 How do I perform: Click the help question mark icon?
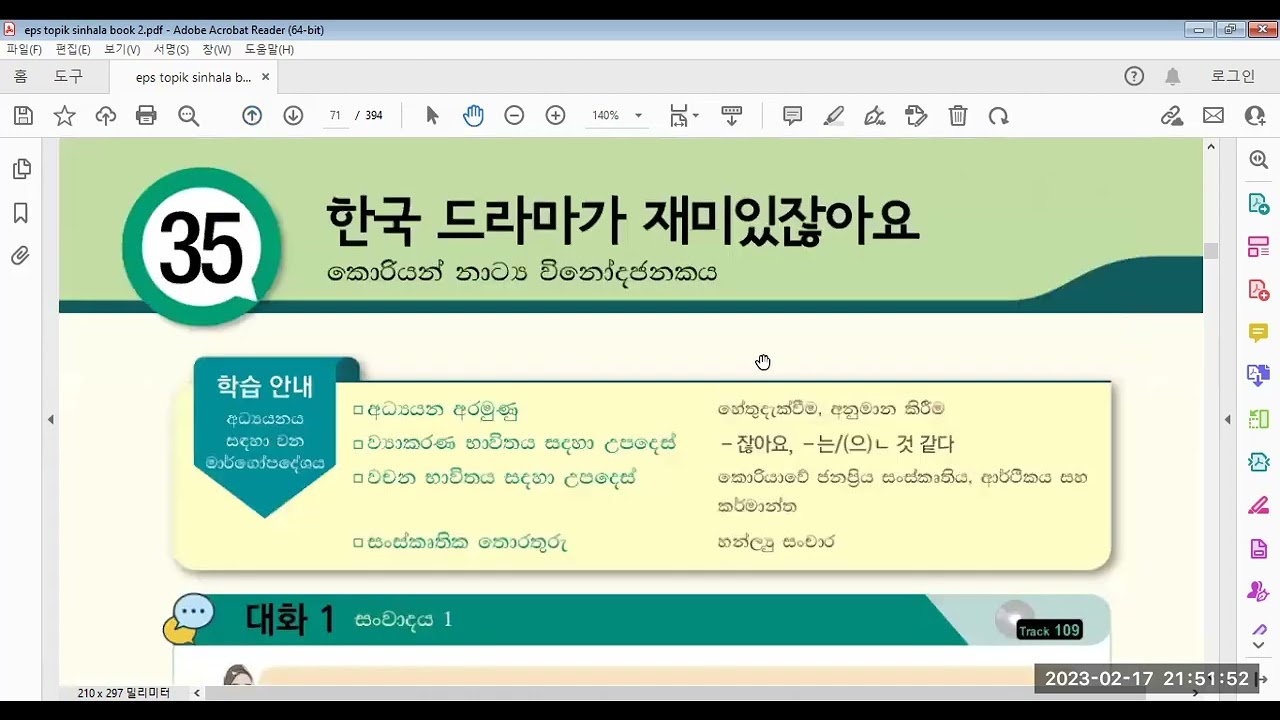coord(1134,76)
